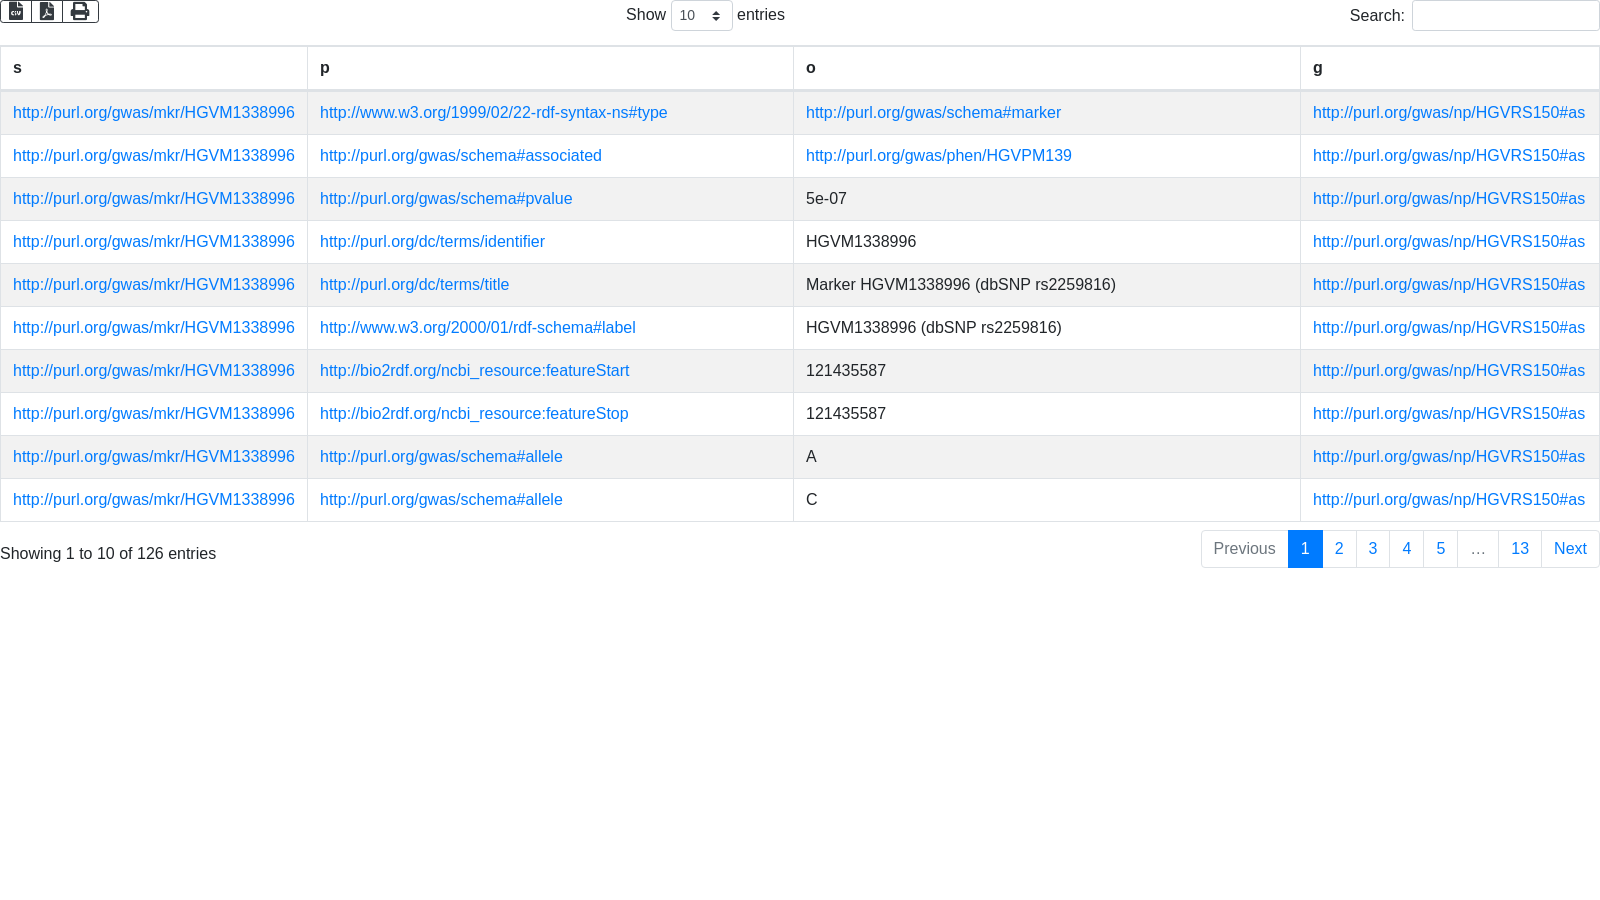Export table as CSV file
The width and height of the screenshot is (1600, 900).
click(16, 11)
